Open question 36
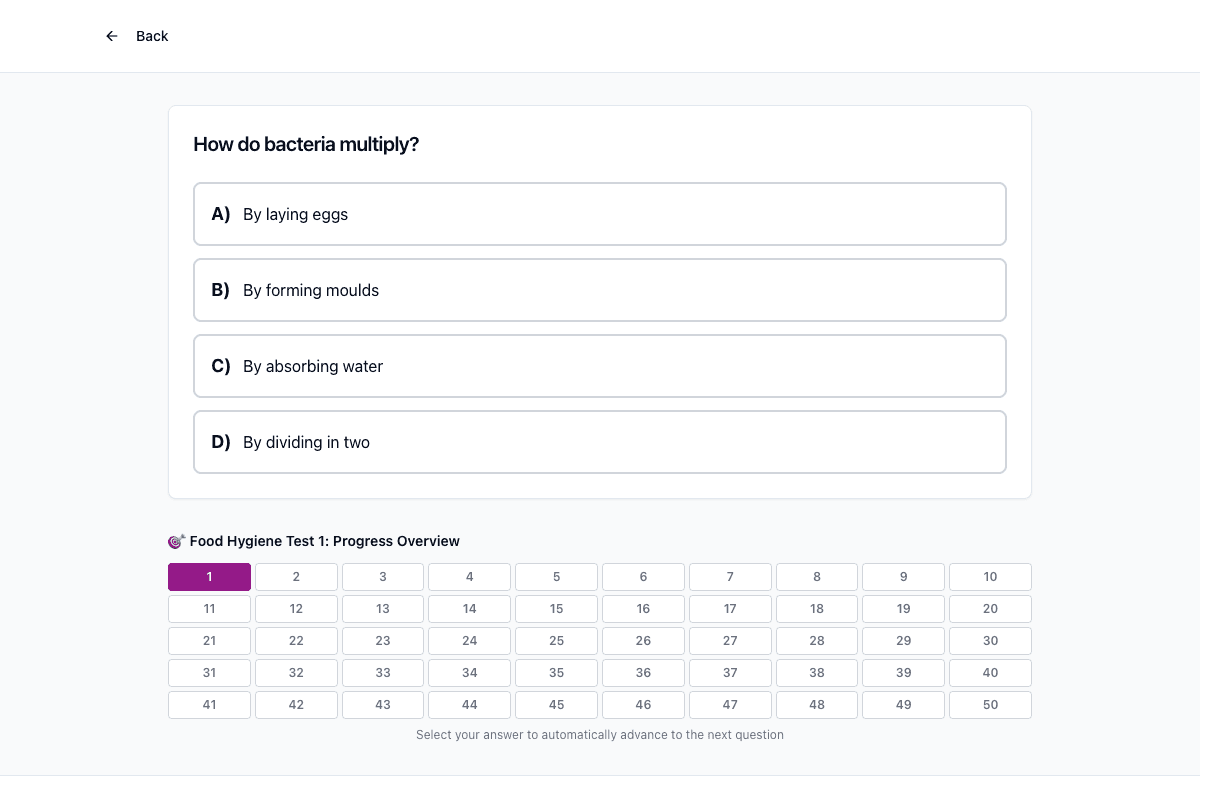1215x790 pixels. point(643,673)
